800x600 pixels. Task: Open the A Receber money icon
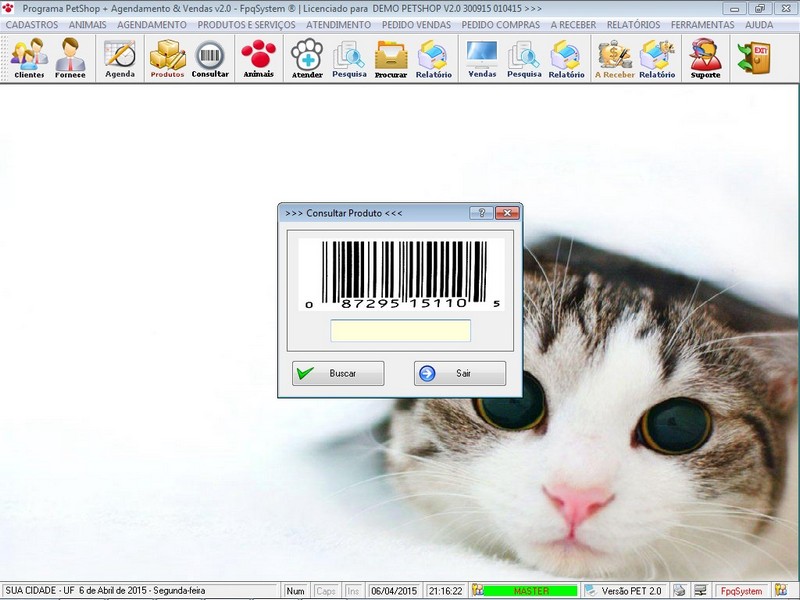pos(615,58)
